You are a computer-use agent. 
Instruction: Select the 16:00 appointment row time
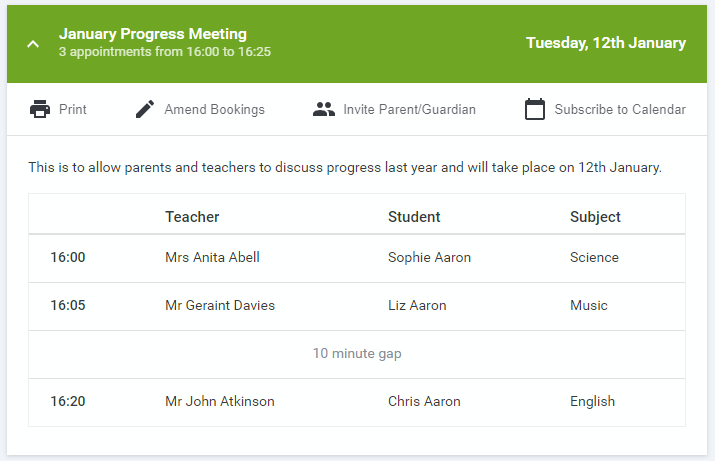point(68,257)
